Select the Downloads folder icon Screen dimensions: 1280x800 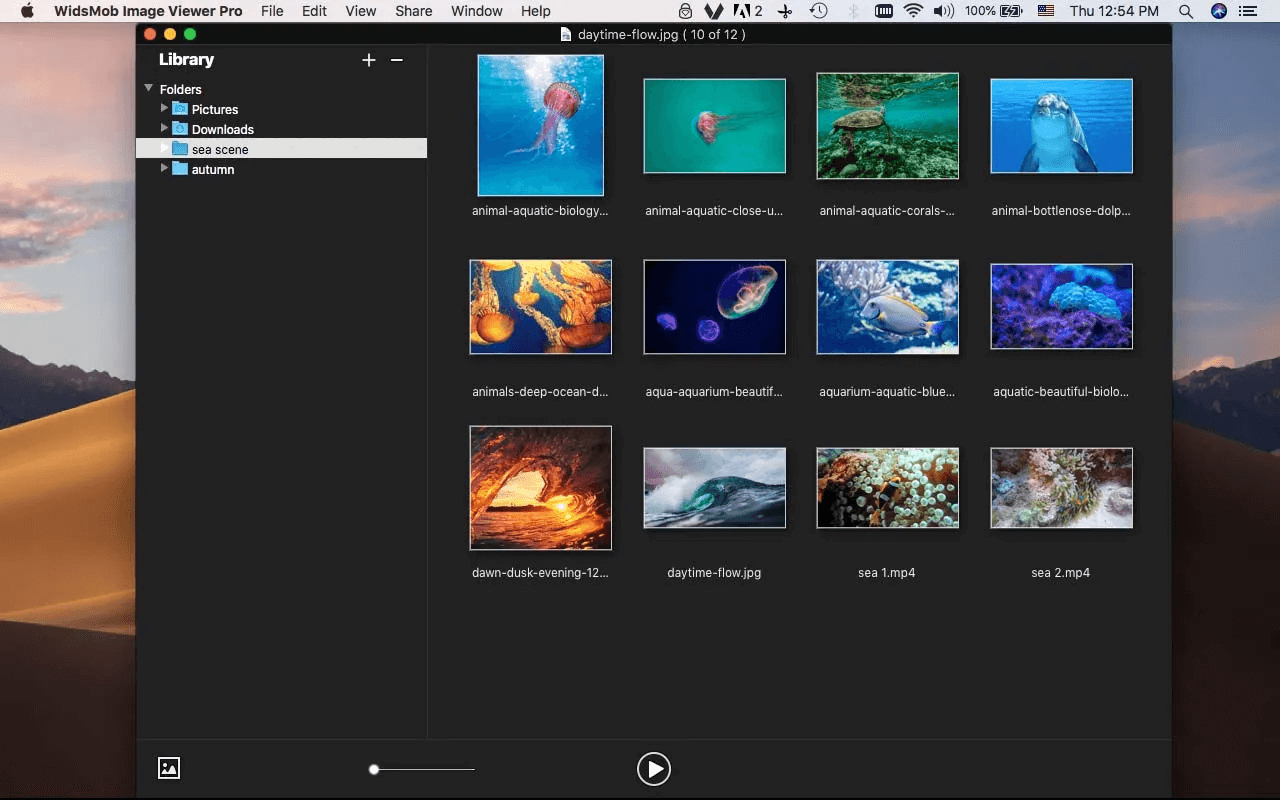(x=181, y=129)
